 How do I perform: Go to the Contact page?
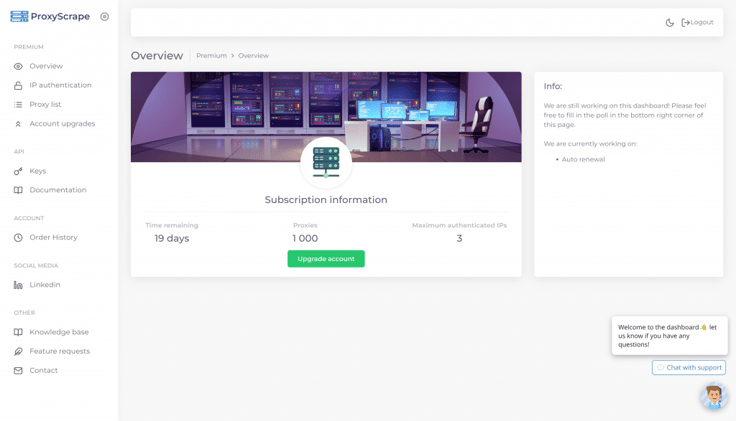[x=43, y=370]
